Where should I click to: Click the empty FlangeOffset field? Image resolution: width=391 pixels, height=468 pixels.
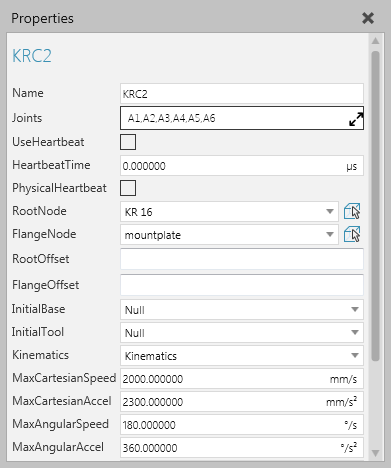pyautogui.click(x=242, y=285)
